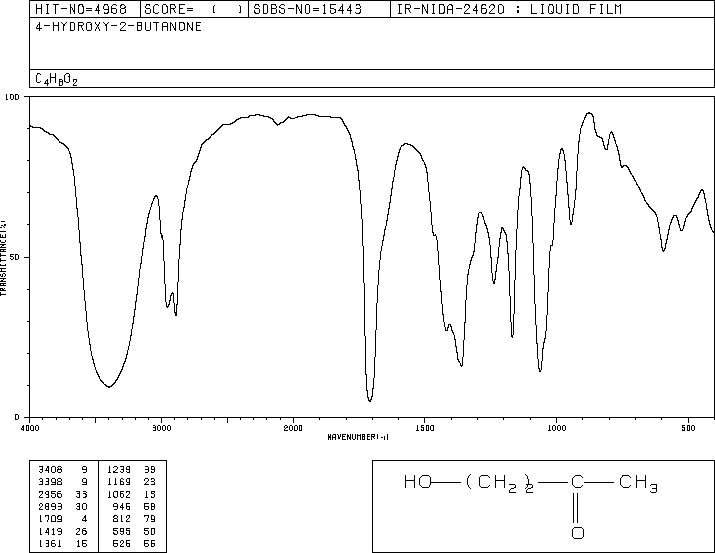Select peak table value 946
715x553 pixels.
coord(122,506)
